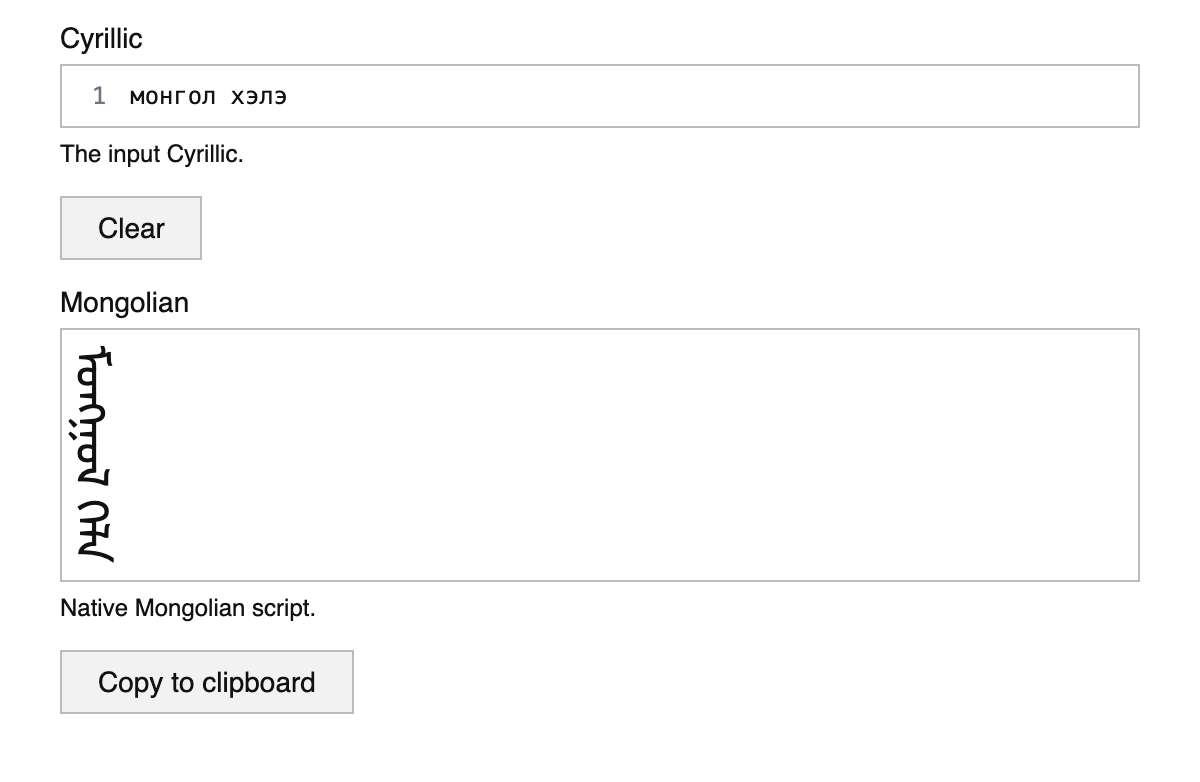Click the space between "монгол" and "хэлэ"
This screenshot has width=1200, height=782.
click(223, 96)
